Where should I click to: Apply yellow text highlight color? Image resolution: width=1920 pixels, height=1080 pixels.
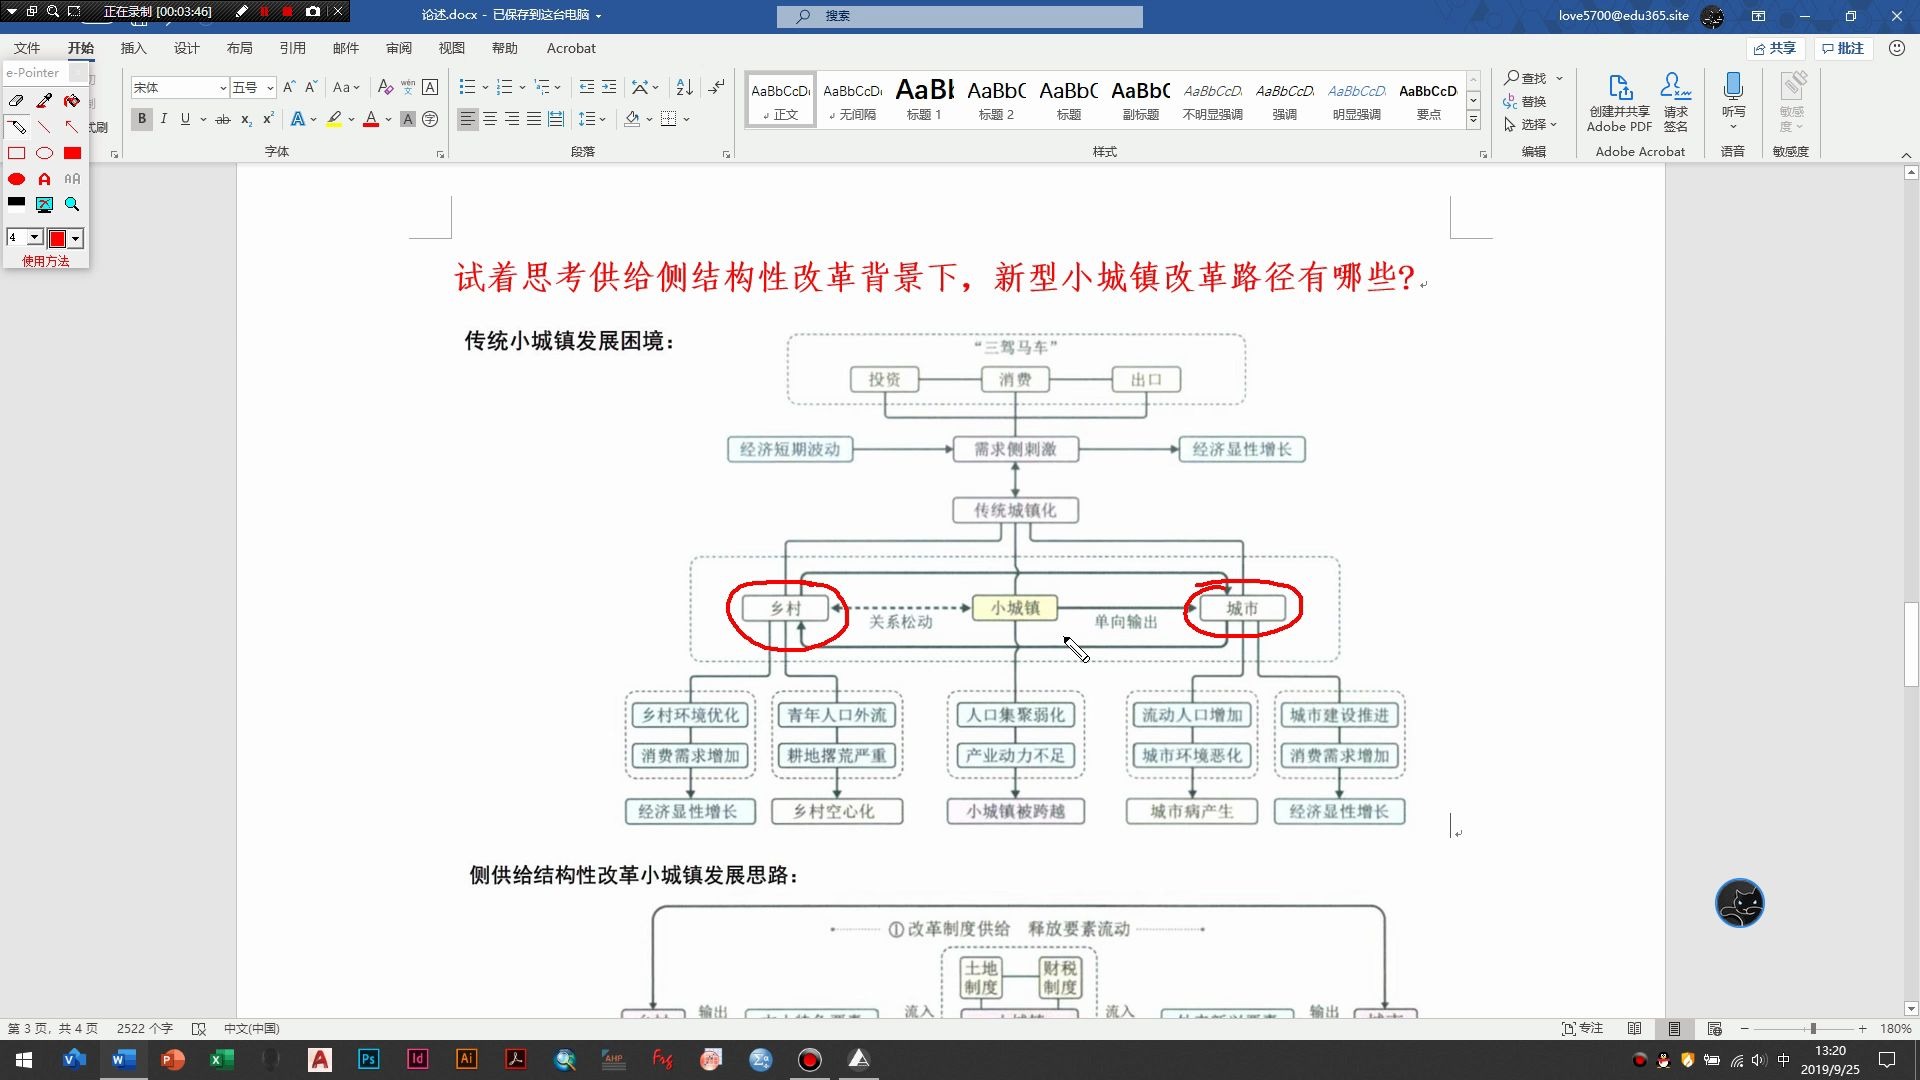pyautogui.click(x=334, y=119)
